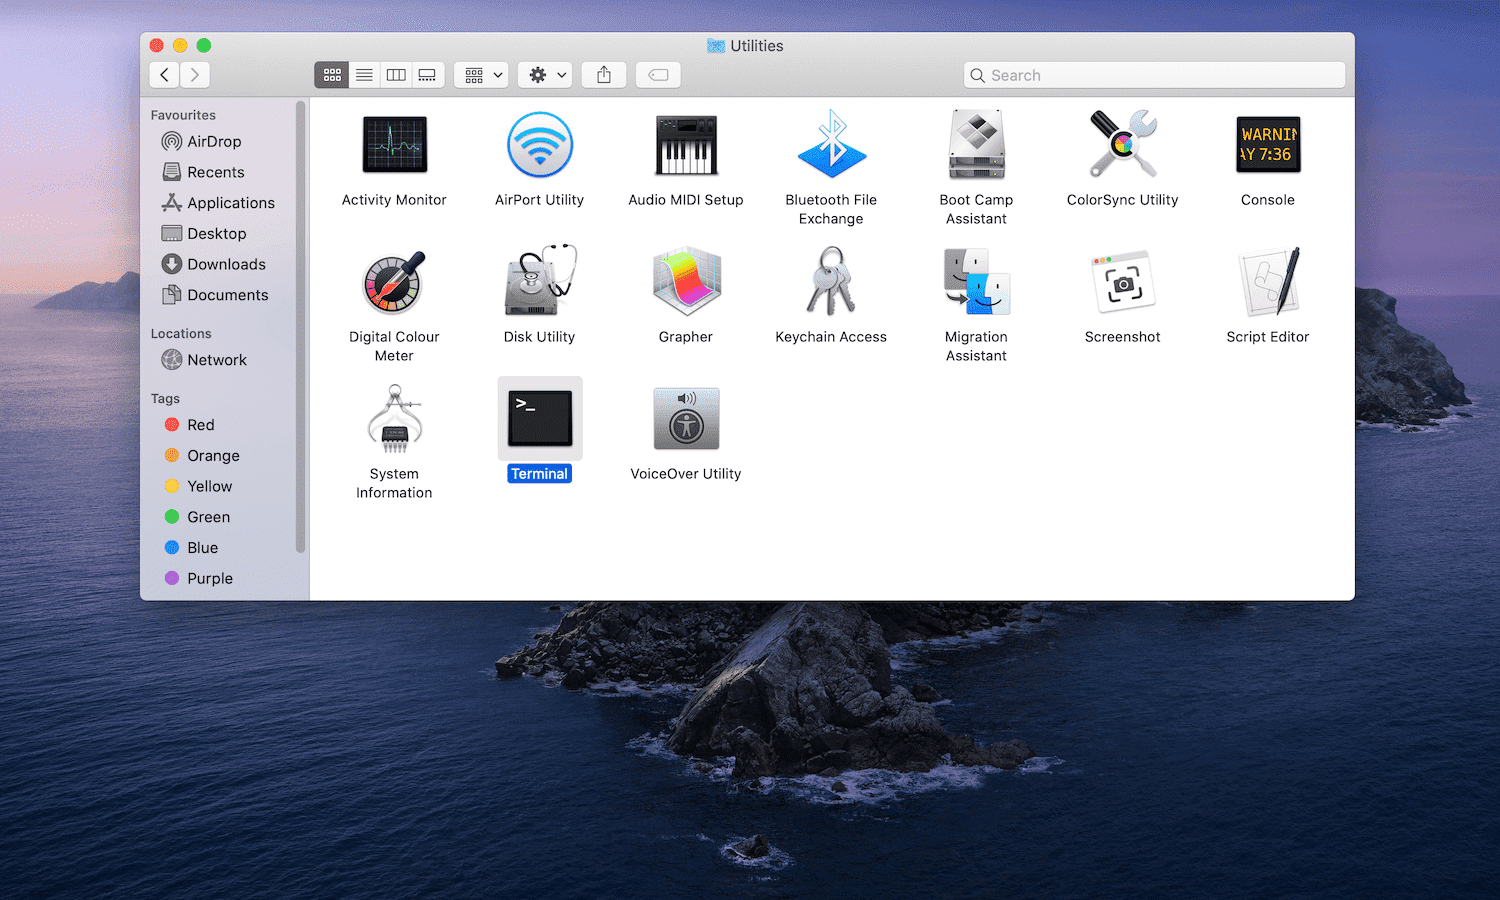Viewport: 1500px width, 900px height.
Task: Launch Keychain Access
Action: pos(831,281)
